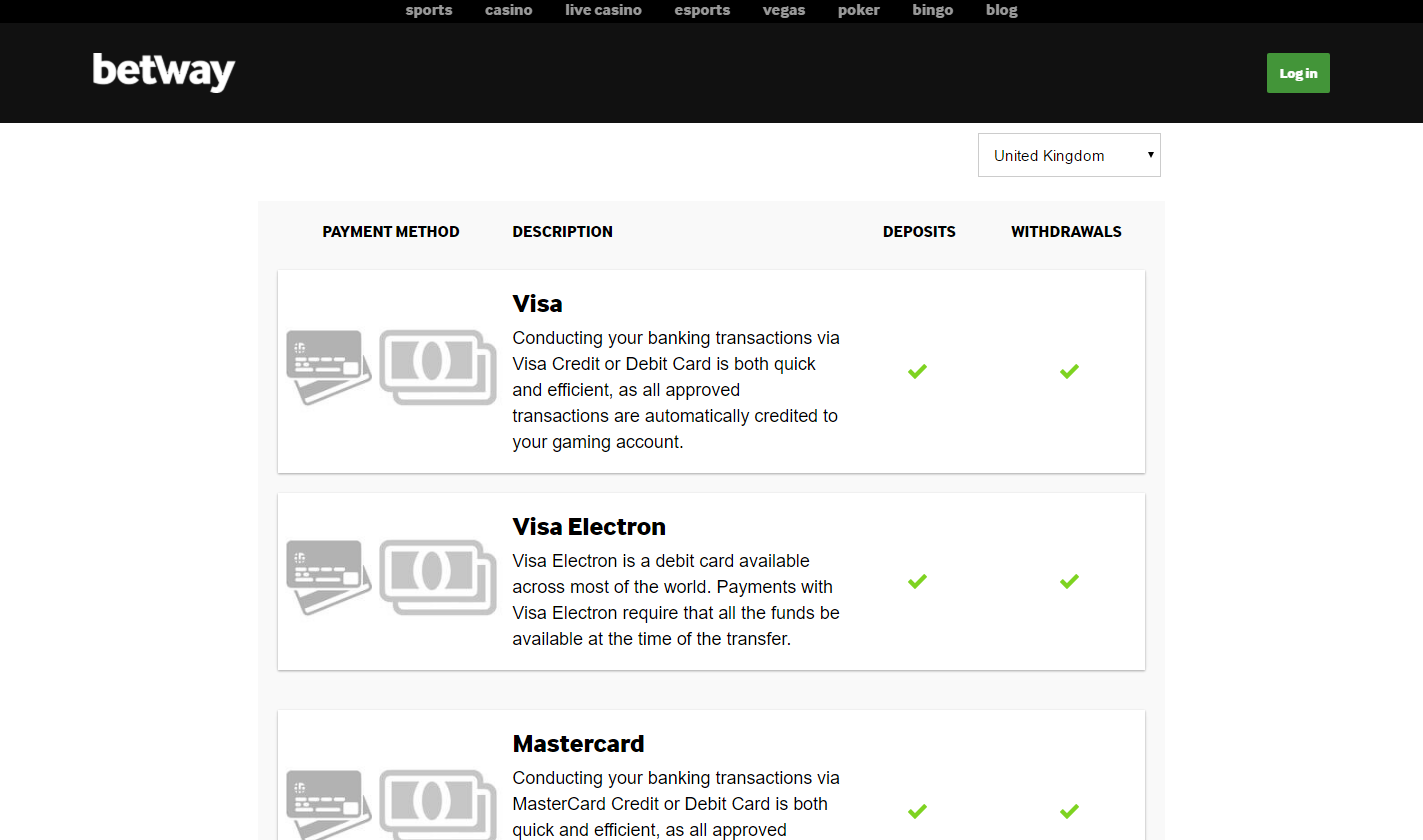The width and height of the screenshot is (1423, 840).
Task: Click the Visa Electron description paragraph
Action: (676, 600)
